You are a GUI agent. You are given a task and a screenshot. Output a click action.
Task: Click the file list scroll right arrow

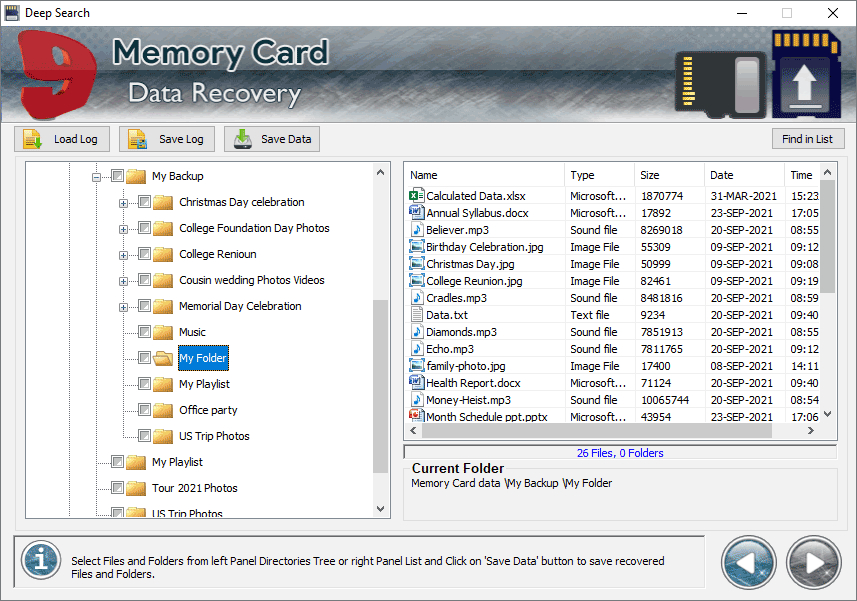tap(811, 431)
